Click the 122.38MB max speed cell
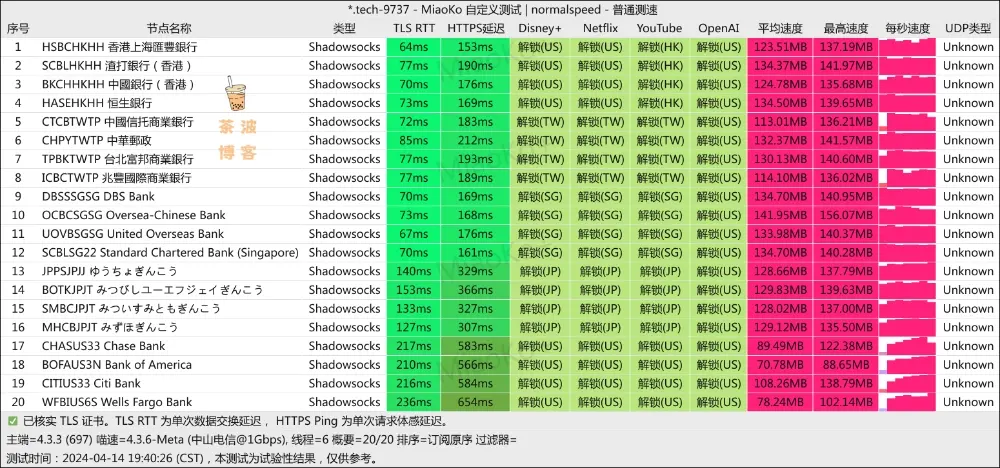The height and width of the screenshot is (468, 1000). [846, 346]
